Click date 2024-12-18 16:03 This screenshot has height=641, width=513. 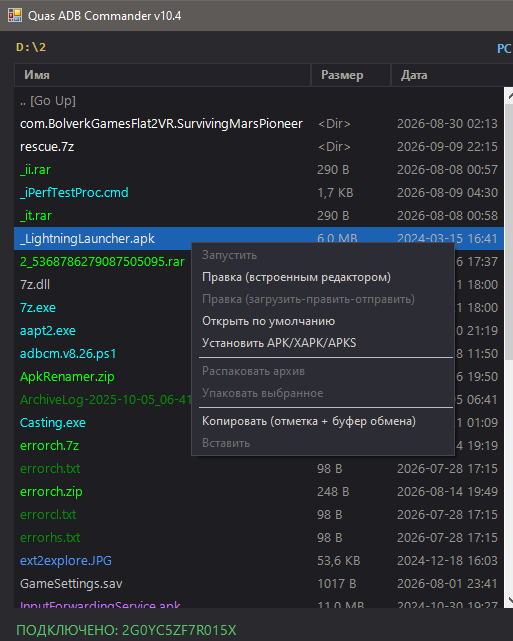(x=447, y=561)
